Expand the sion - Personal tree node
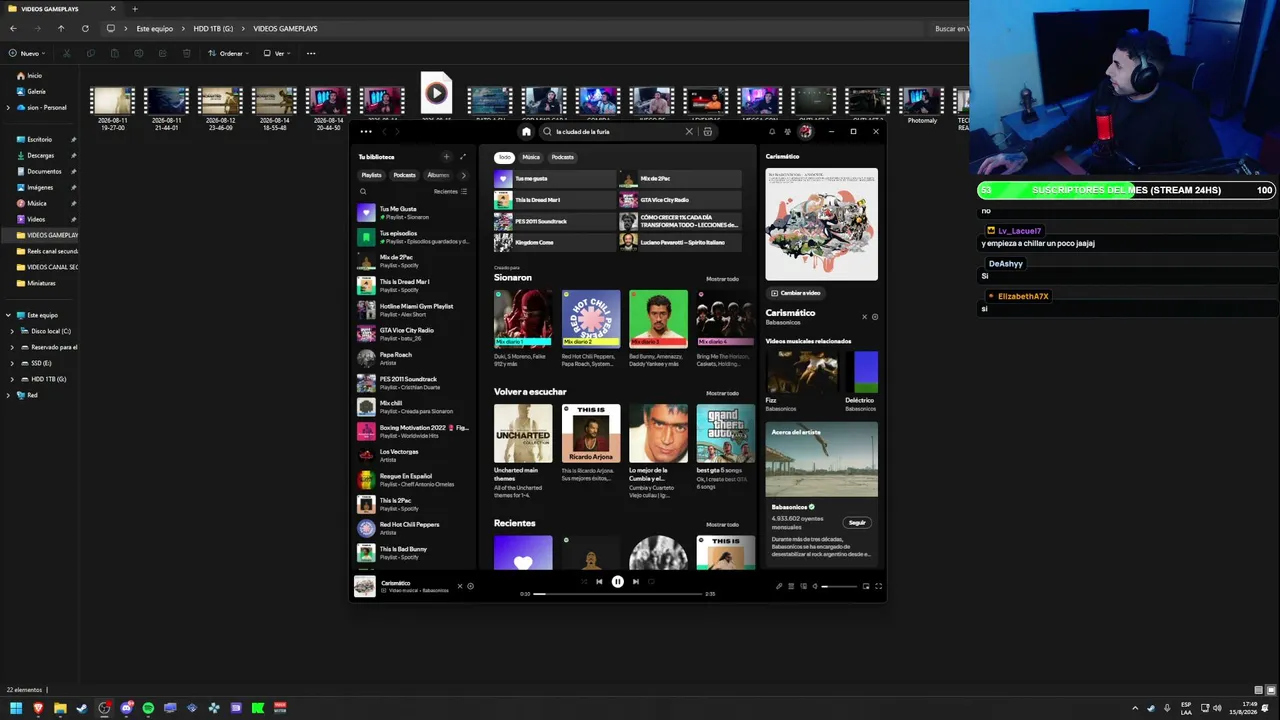Screen dimensions: 1280x720 coord(8,107)
